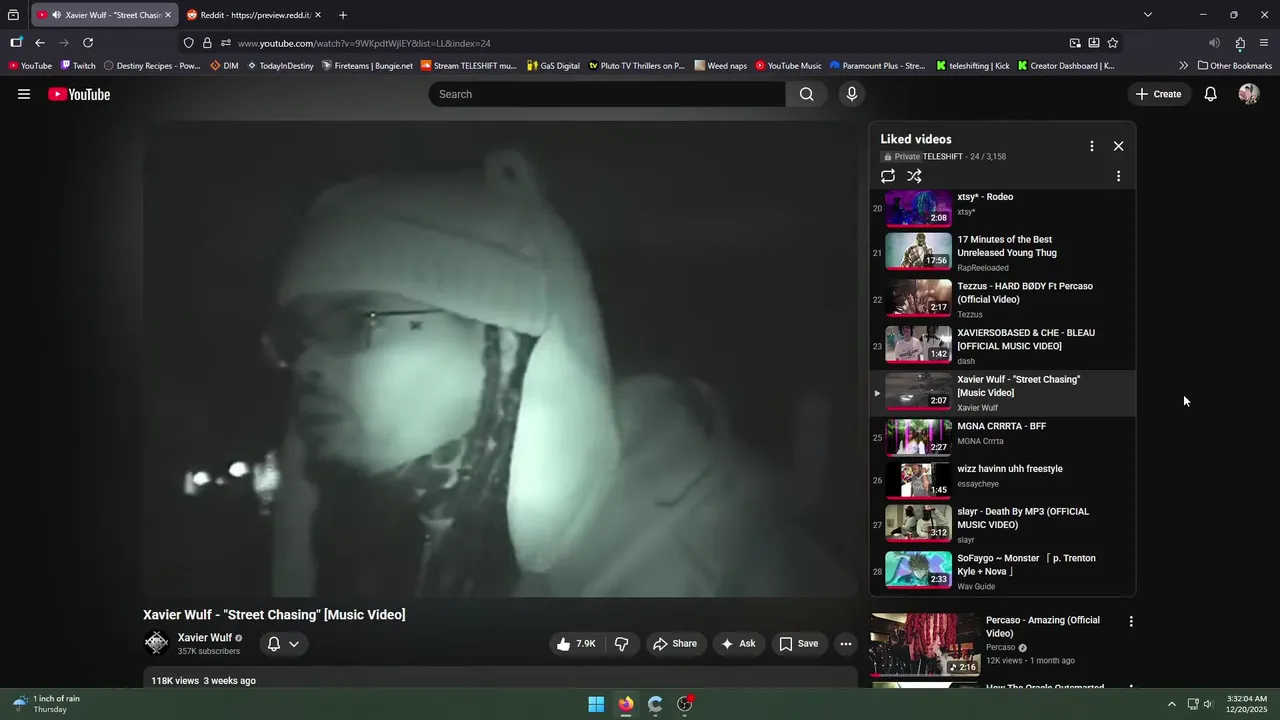Focus the YouTube search box
Screen dimensions: 1280x720
(607, 94)
